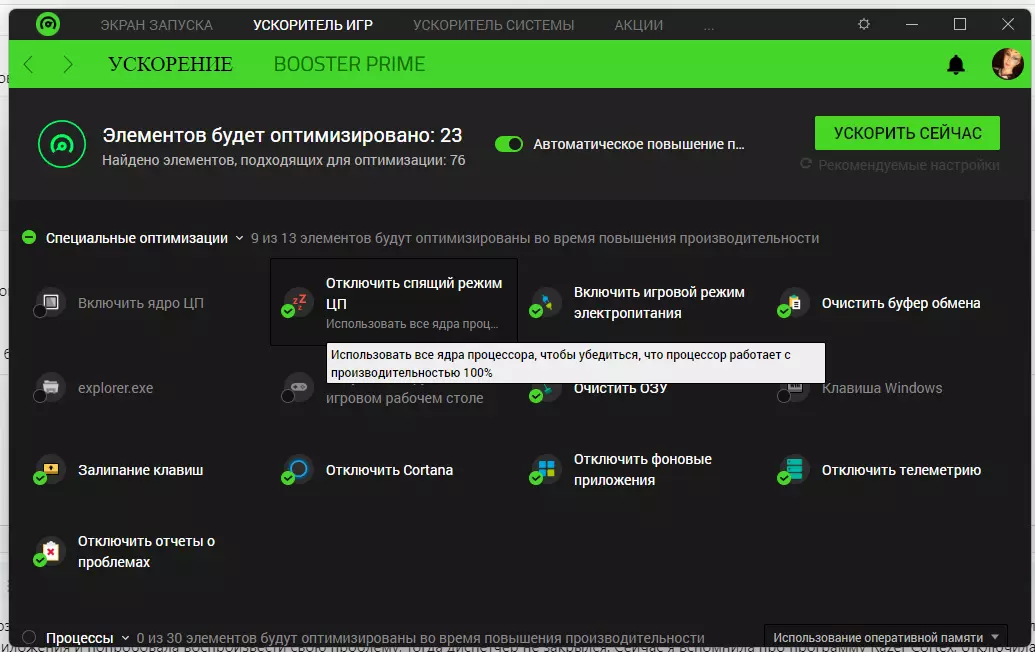Click the explorer.exe folder icon
The width and height of the screenshot is (1035, 652).
51,387
